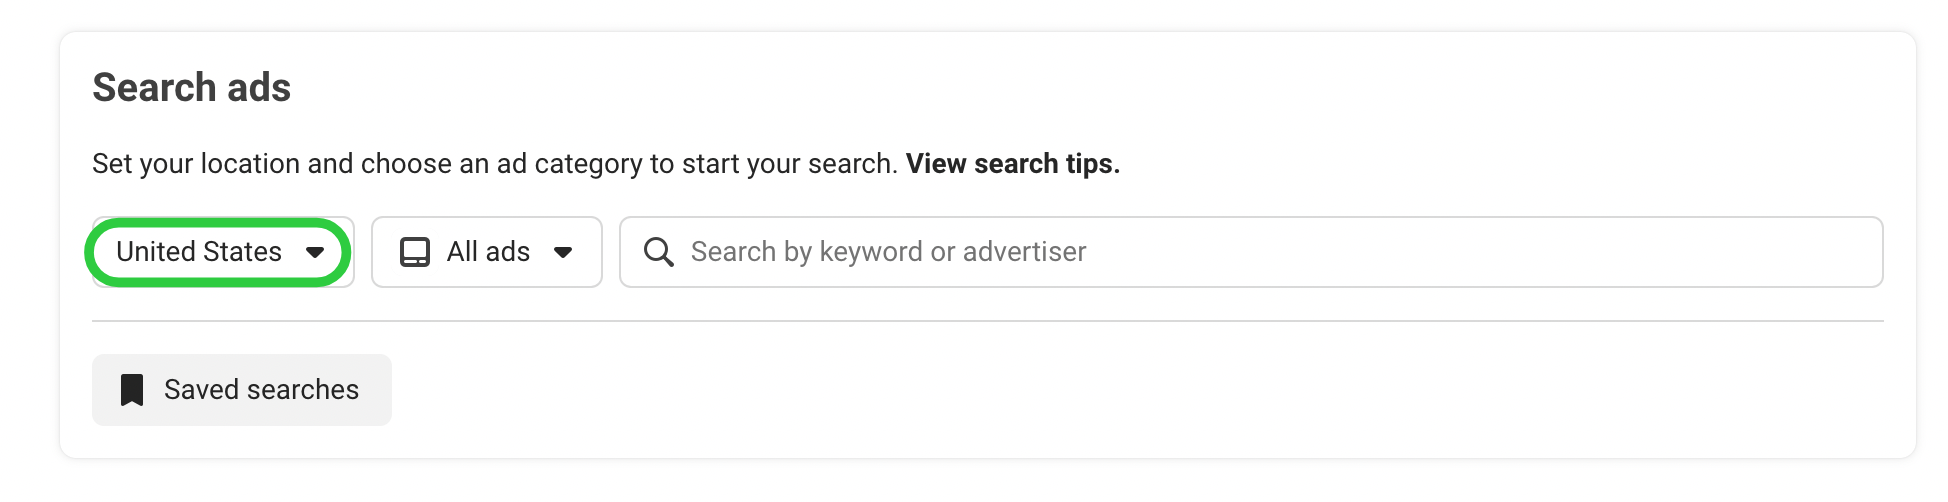Focus the keyword or advertiser search field
Viewport: 1948px width, 502px height.
click(1250, 252)
